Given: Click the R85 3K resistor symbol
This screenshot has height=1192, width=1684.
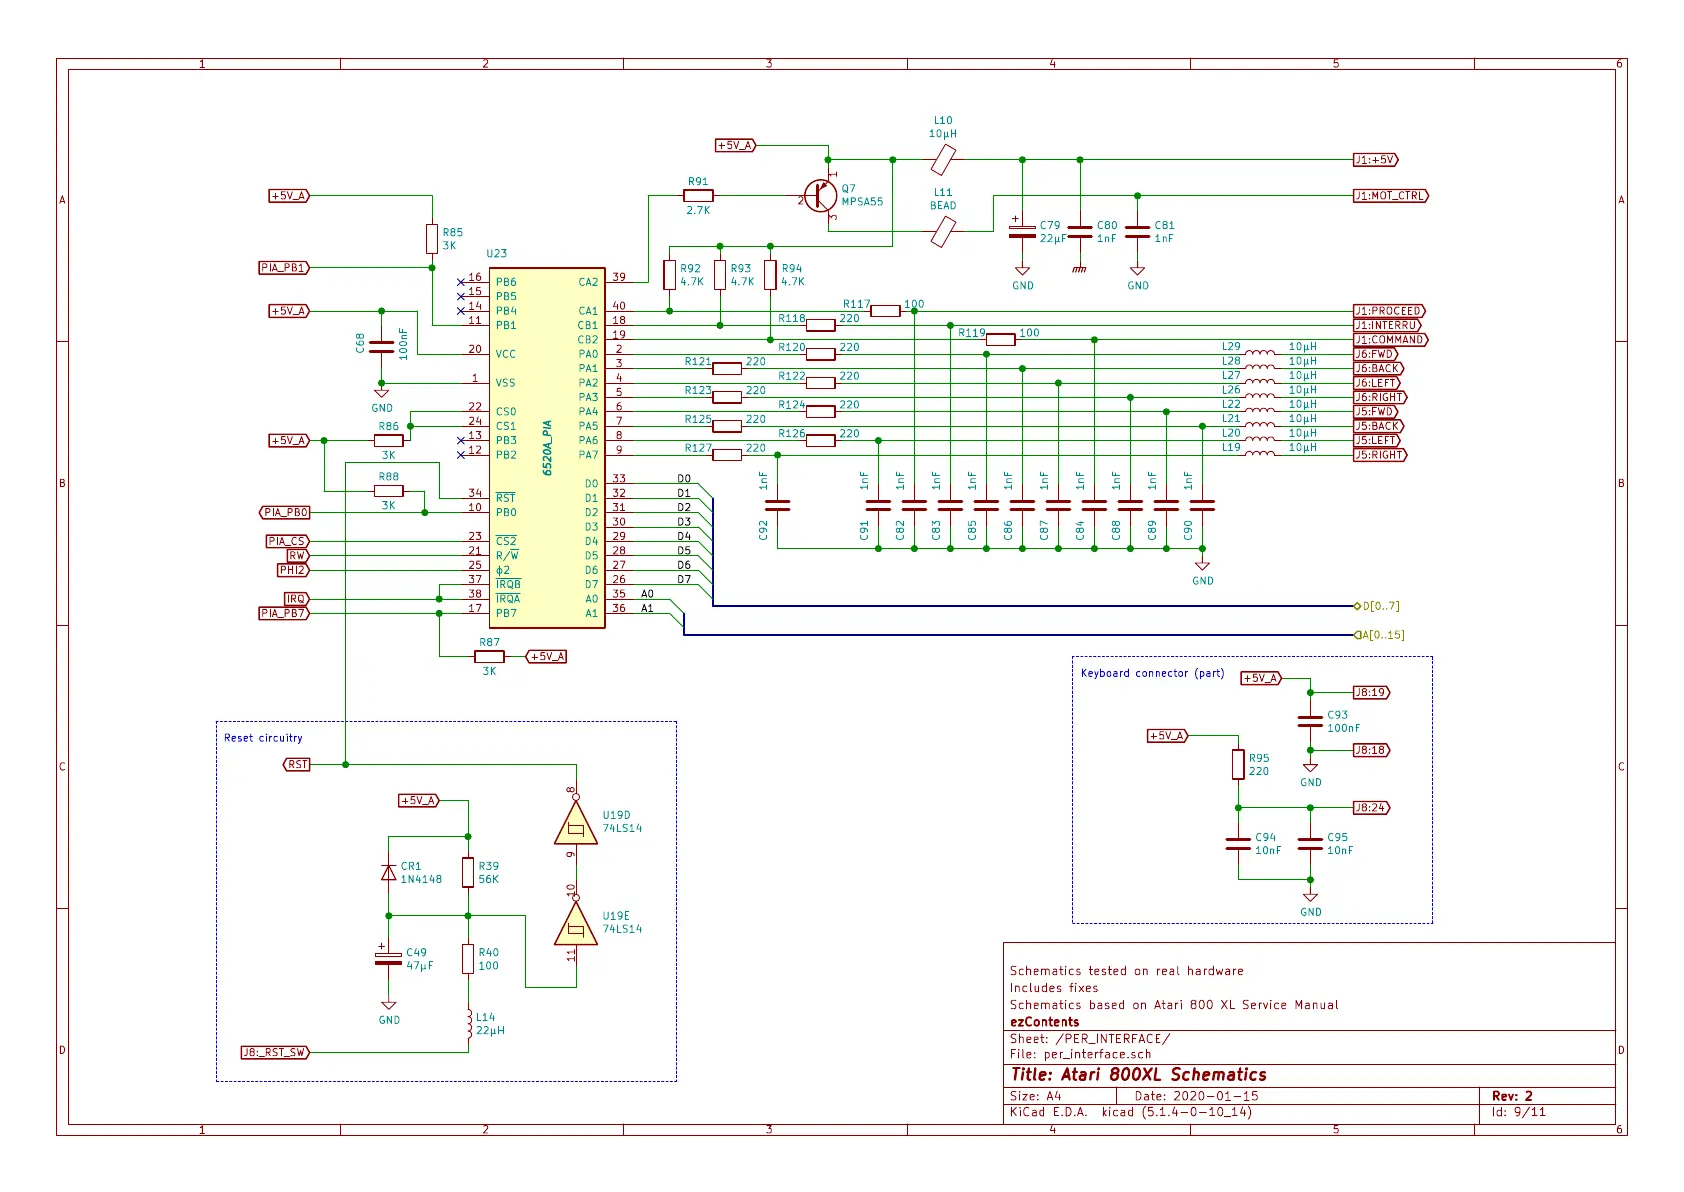Looking at the screenshot, I should 432,239.
